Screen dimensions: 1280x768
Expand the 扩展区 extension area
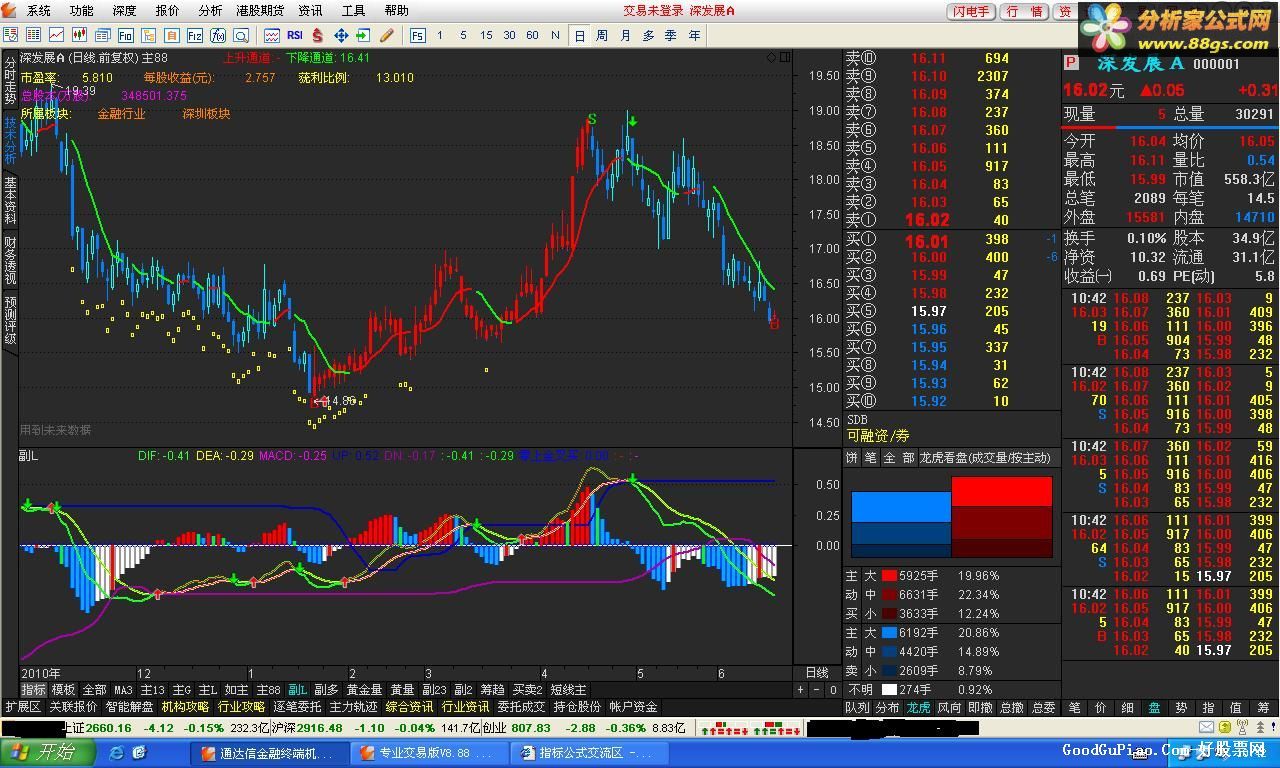click(x=23, y=707)
